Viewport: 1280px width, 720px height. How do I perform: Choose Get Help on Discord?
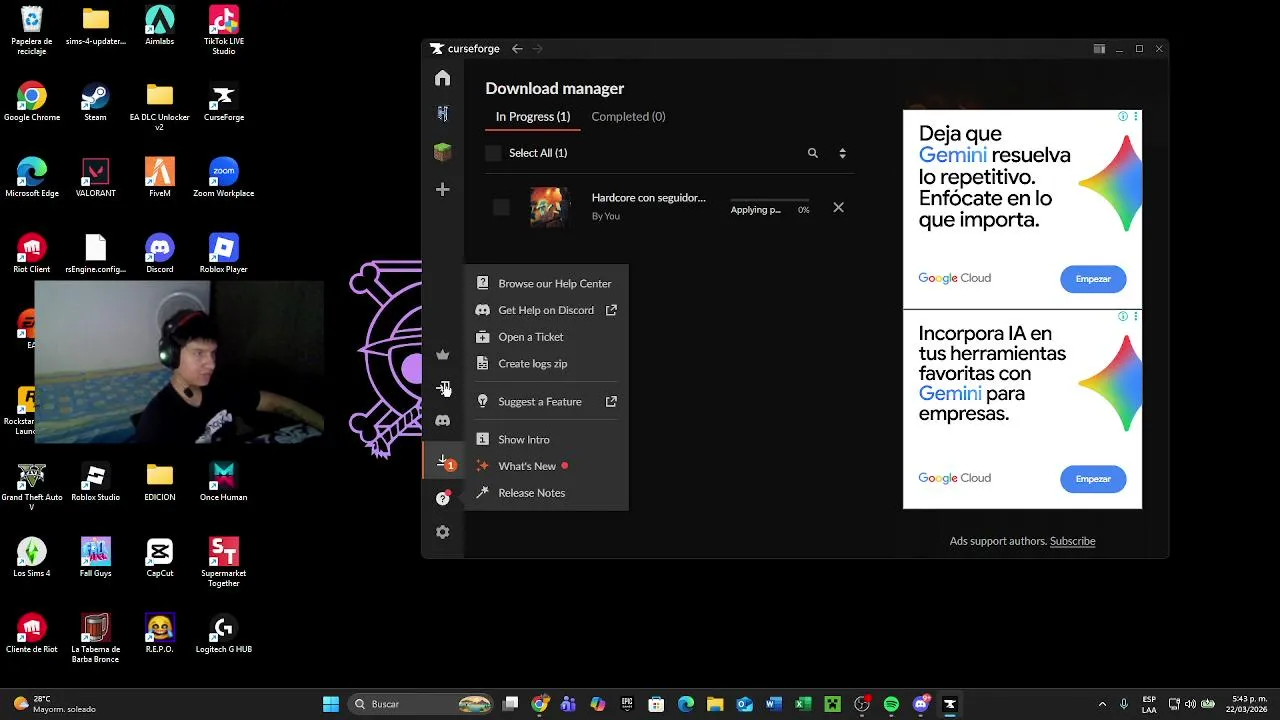(546, 310)
